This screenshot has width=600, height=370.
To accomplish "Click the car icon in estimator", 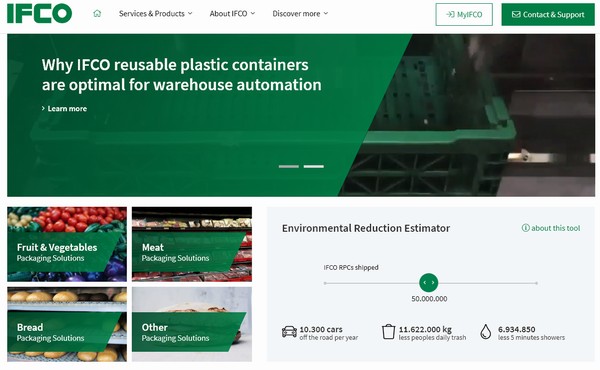I will [289, 332].
